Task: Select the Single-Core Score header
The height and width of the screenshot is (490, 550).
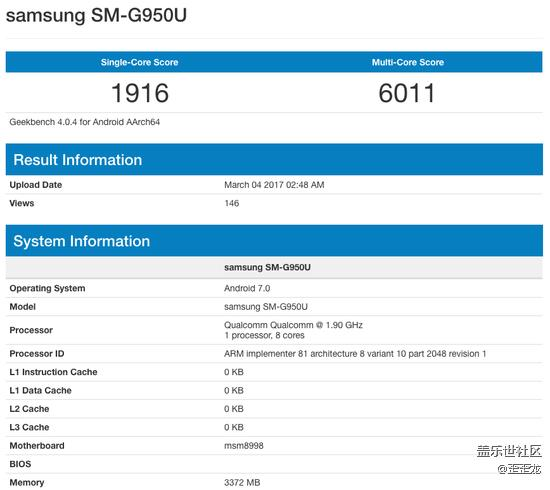Action: pos(140,62)
